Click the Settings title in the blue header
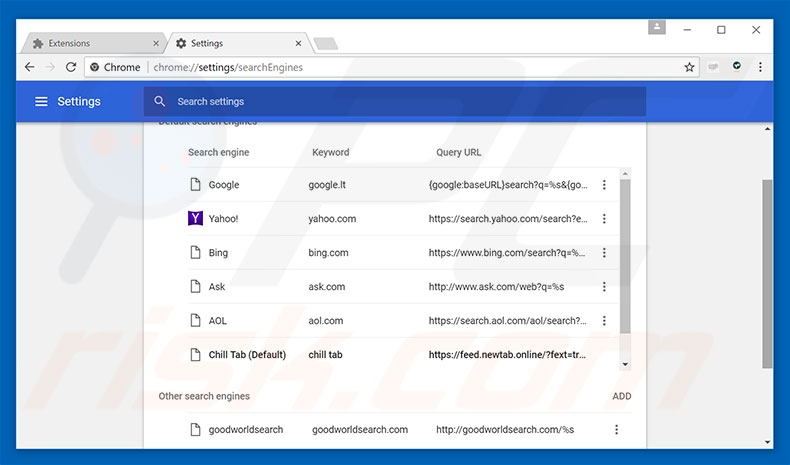Image resolution: width=790 pixels, height=465 pixels. pyautogui.click(x=79, y=102)
